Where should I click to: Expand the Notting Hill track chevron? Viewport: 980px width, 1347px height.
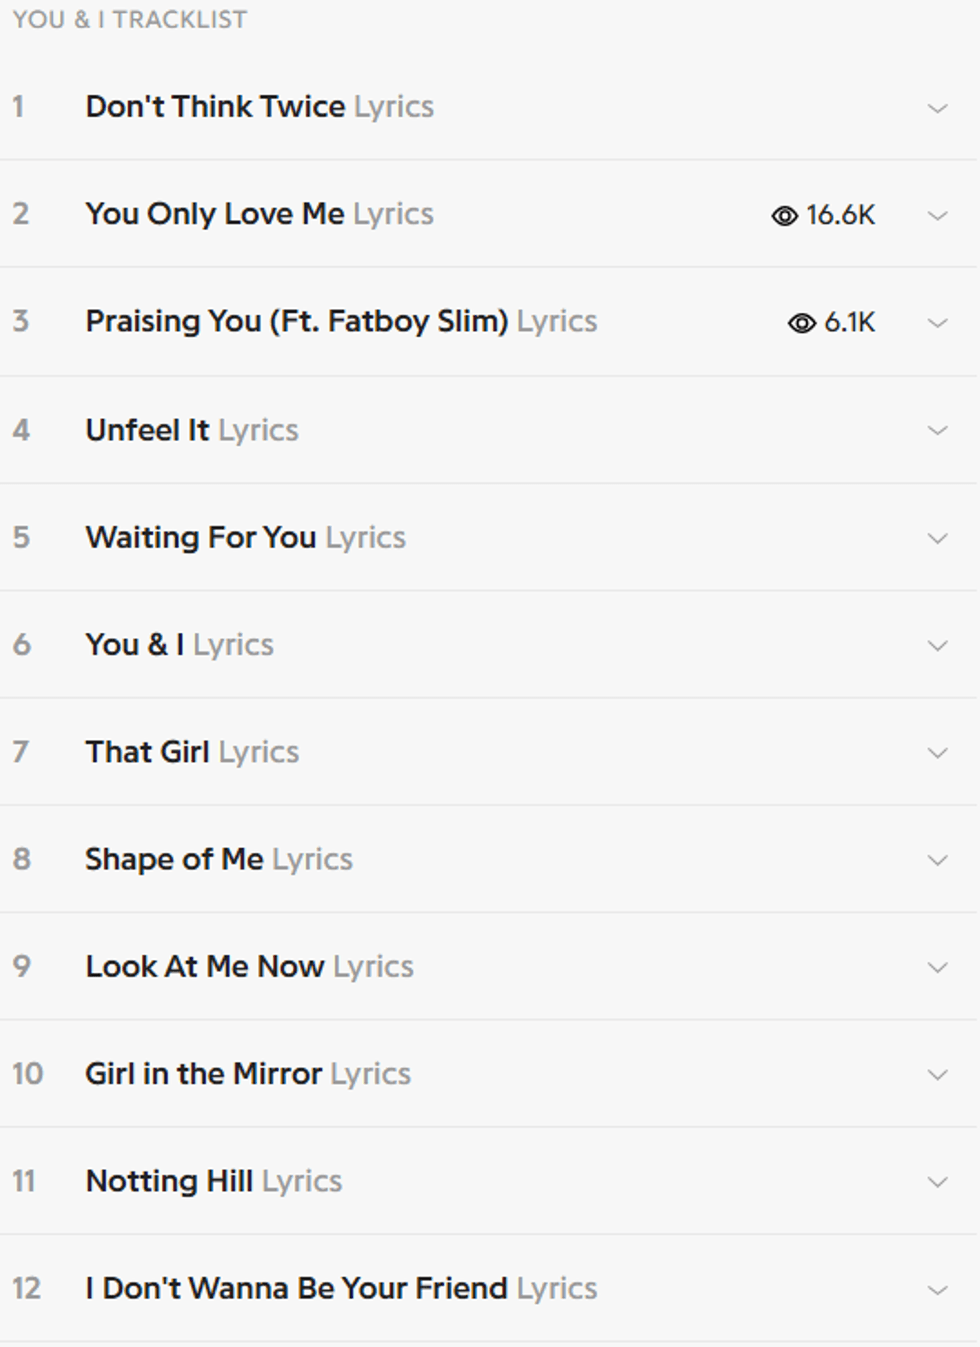click(937, 1182)
